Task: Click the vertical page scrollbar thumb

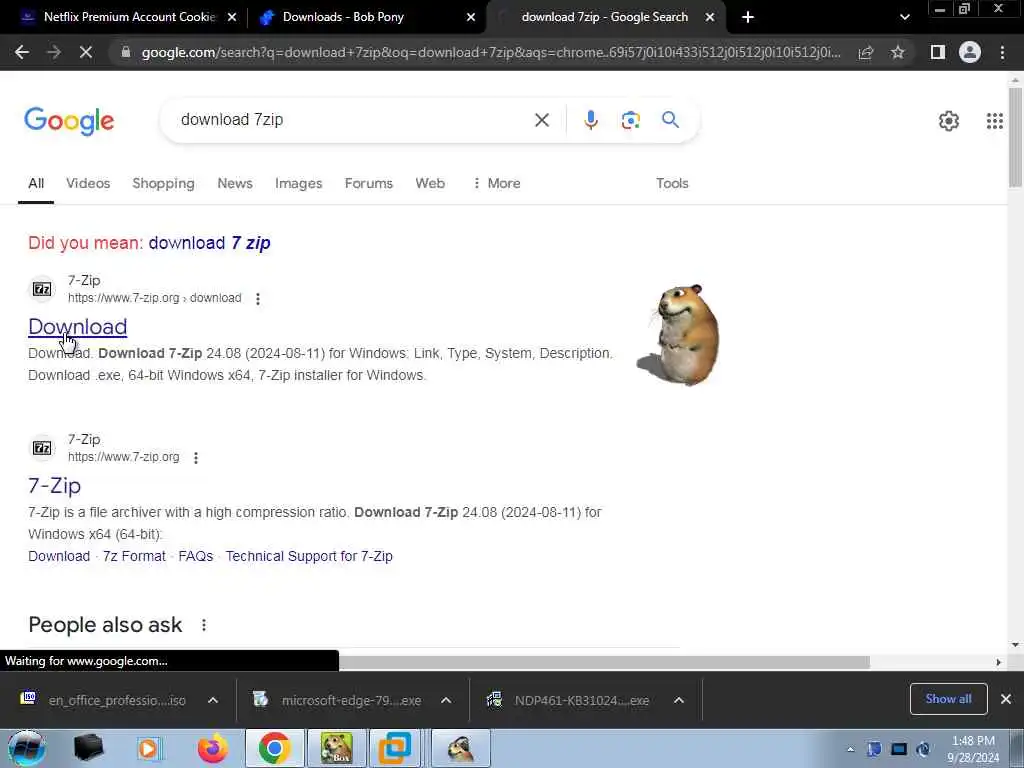Action: [x=1015, y=136]
